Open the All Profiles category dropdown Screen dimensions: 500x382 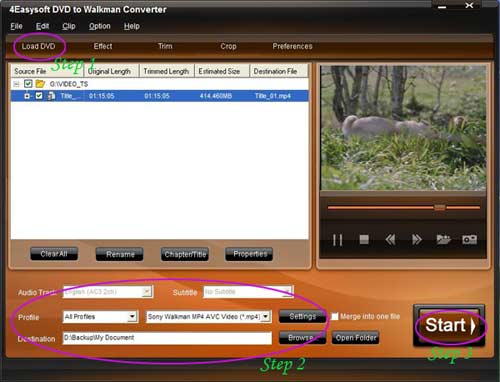pyautogui.click(x=132, y=316)
